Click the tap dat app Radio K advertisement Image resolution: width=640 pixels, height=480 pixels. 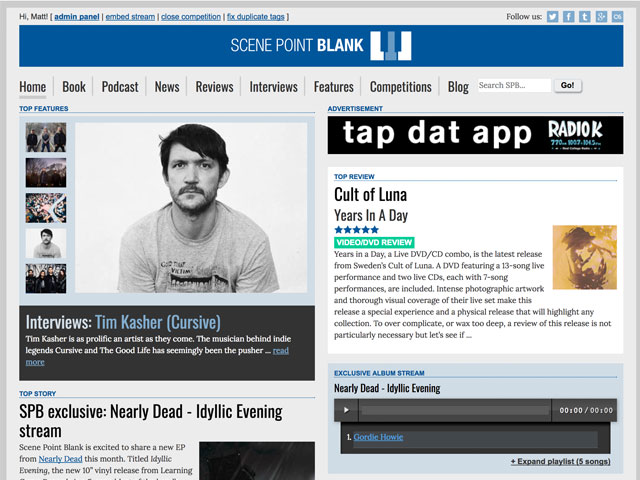pos(475,135)
